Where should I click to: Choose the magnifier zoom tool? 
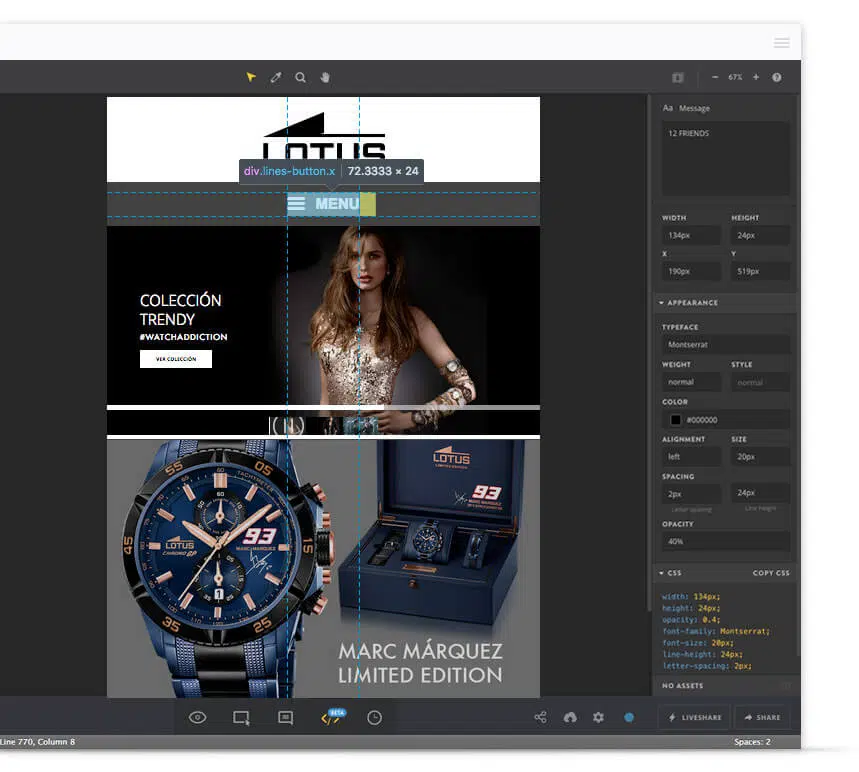(300, 77)
